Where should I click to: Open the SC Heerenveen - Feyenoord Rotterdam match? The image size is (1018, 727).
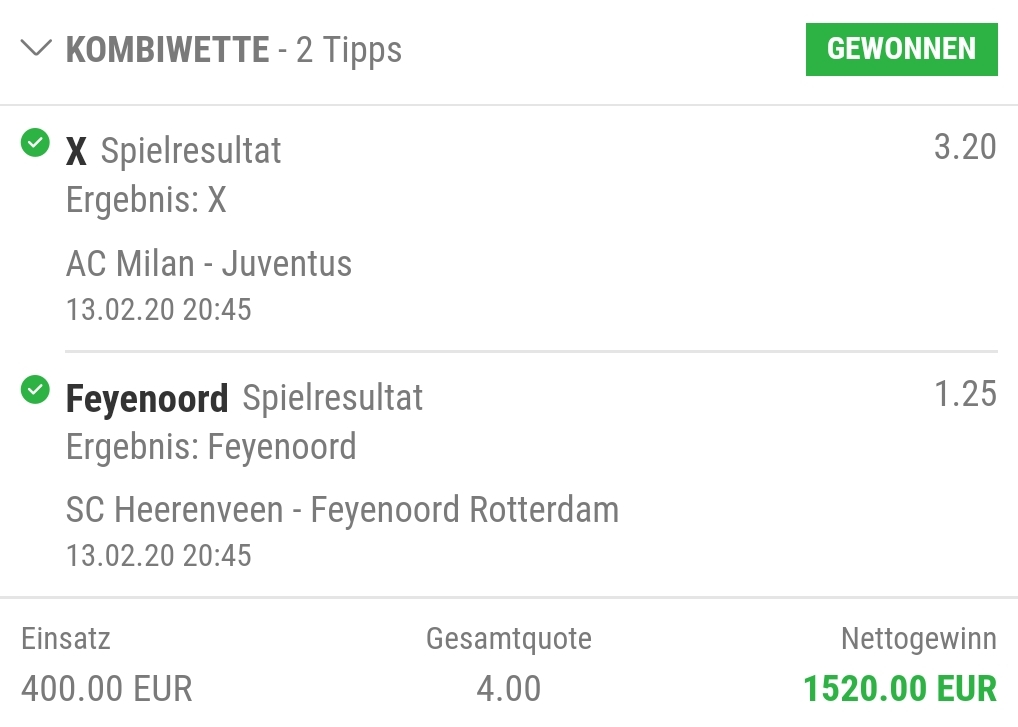342,510
